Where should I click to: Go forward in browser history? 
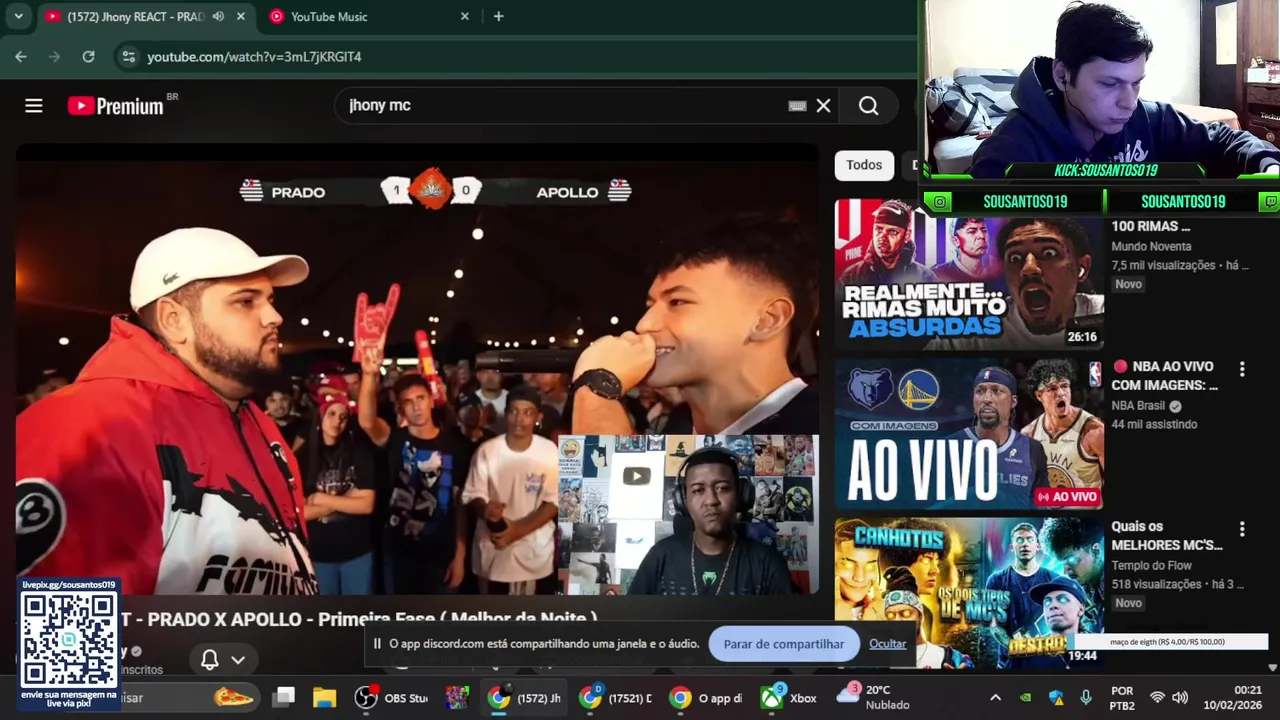pos(55,57)
